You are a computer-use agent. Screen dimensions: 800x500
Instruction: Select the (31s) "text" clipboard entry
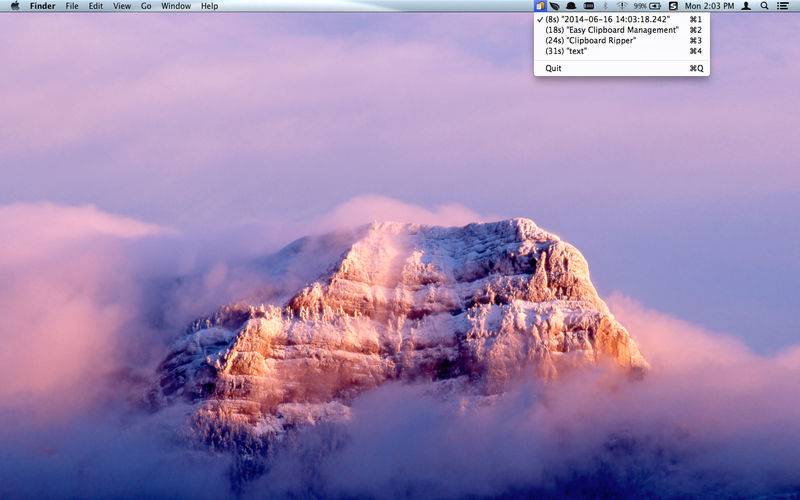[x=621, y=51]
